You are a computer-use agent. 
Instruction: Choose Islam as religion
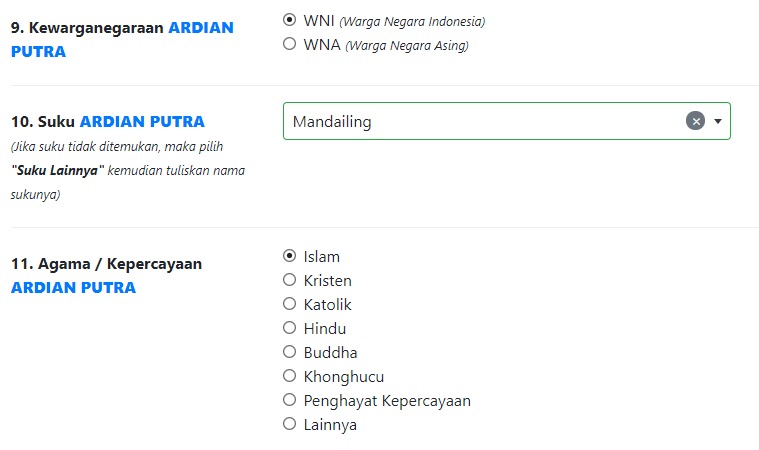click(x=289, y=255)
